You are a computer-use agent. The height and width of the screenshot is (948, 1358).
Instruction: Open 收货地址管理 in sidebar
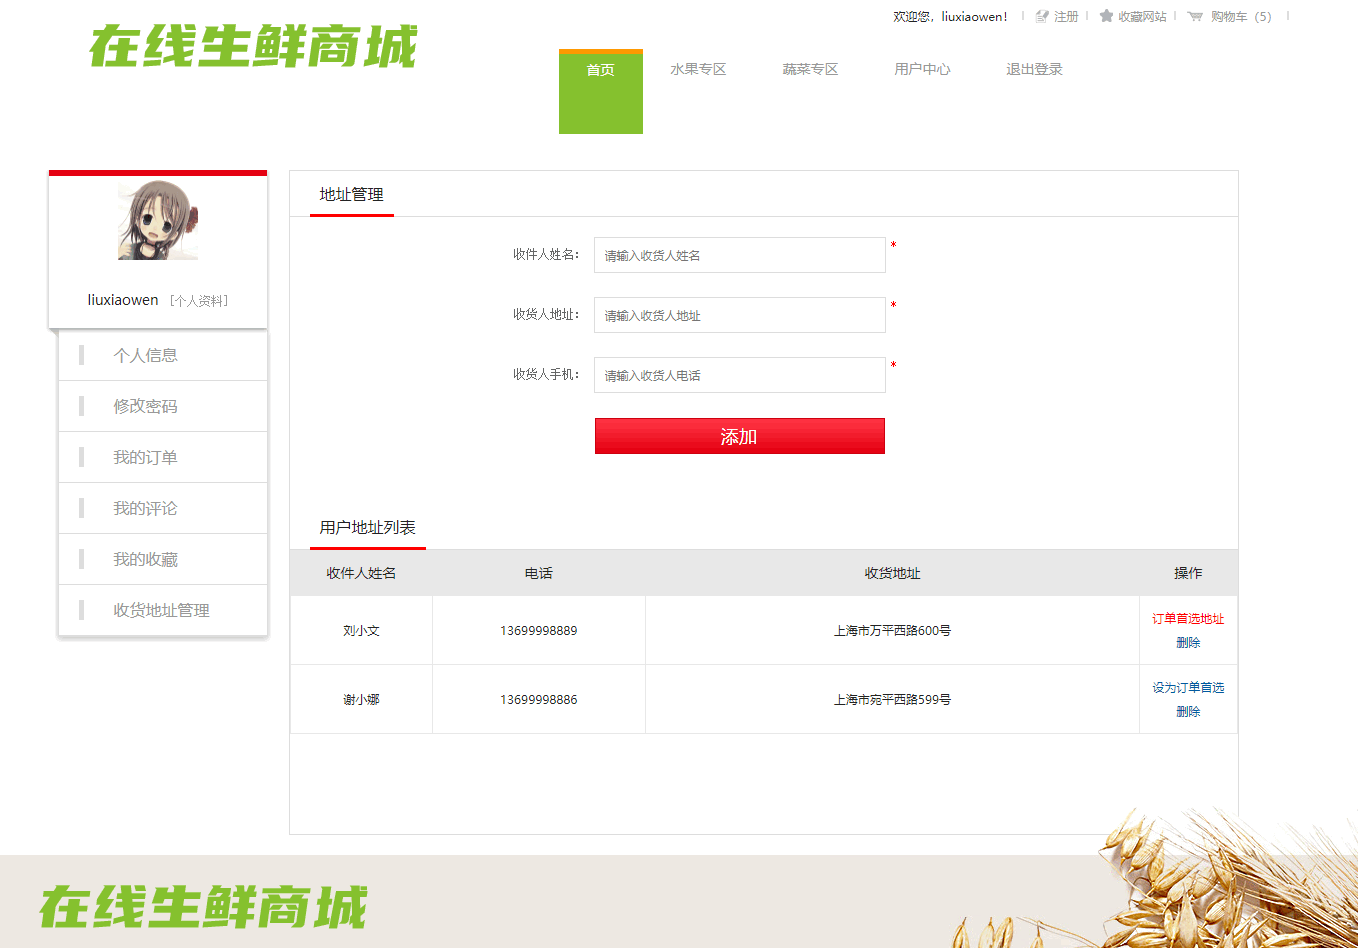tap(163, 610)
